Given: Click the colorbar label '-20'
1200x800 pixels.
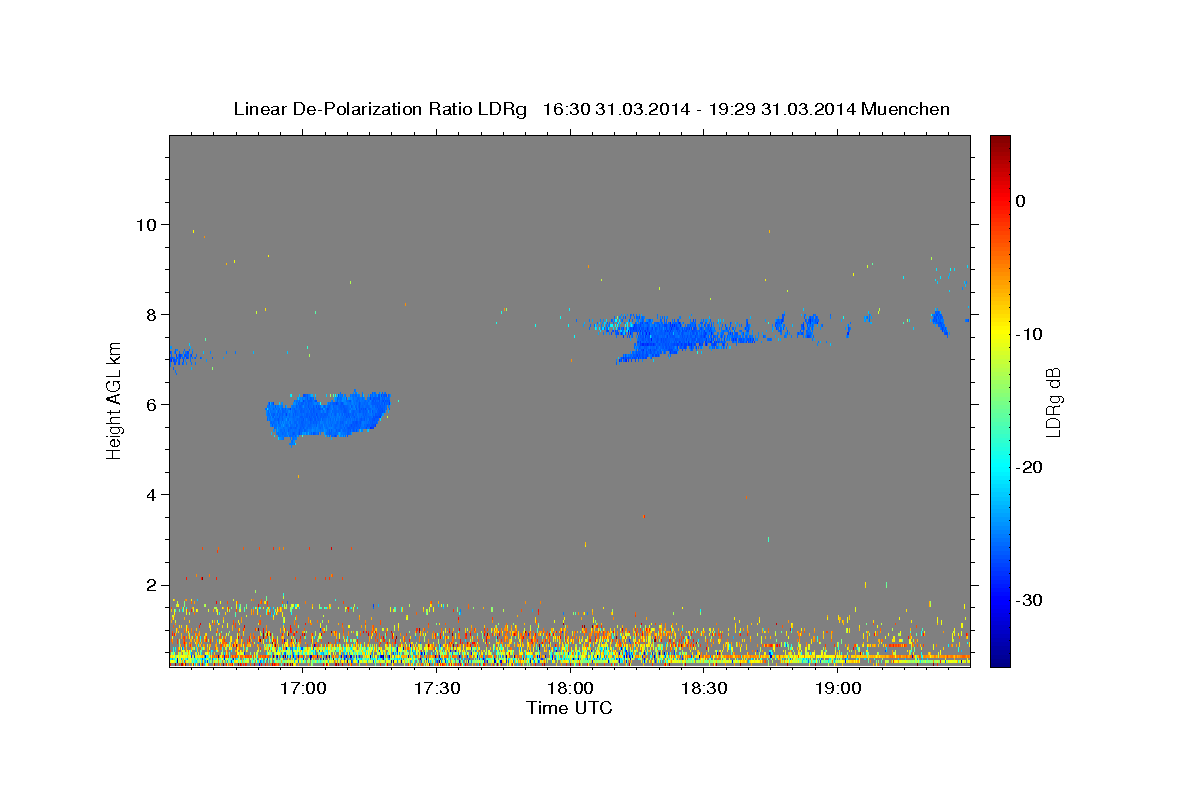Looking at the screenshot, I should tap(1030, 467).
